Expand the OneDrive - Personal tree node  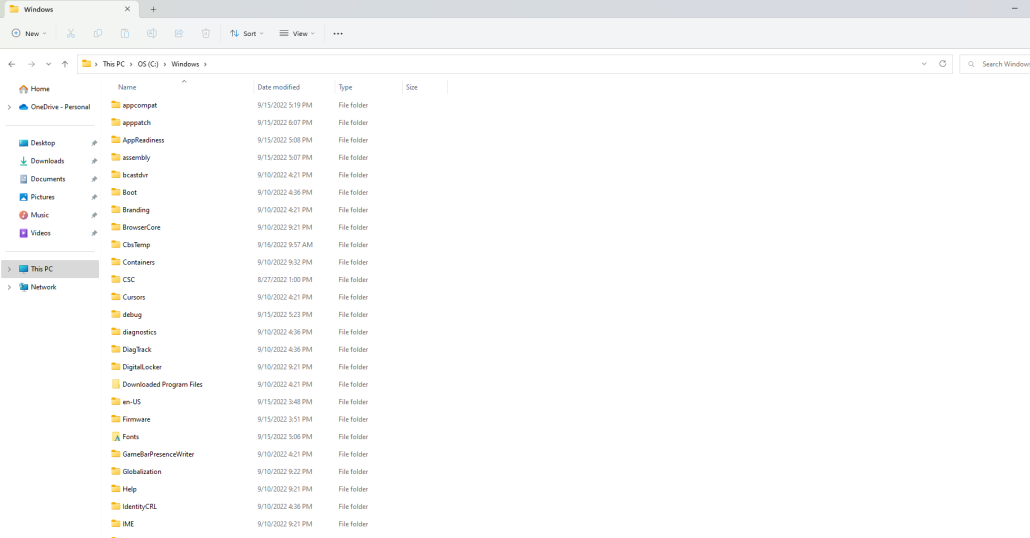click(x=9, y=107)
